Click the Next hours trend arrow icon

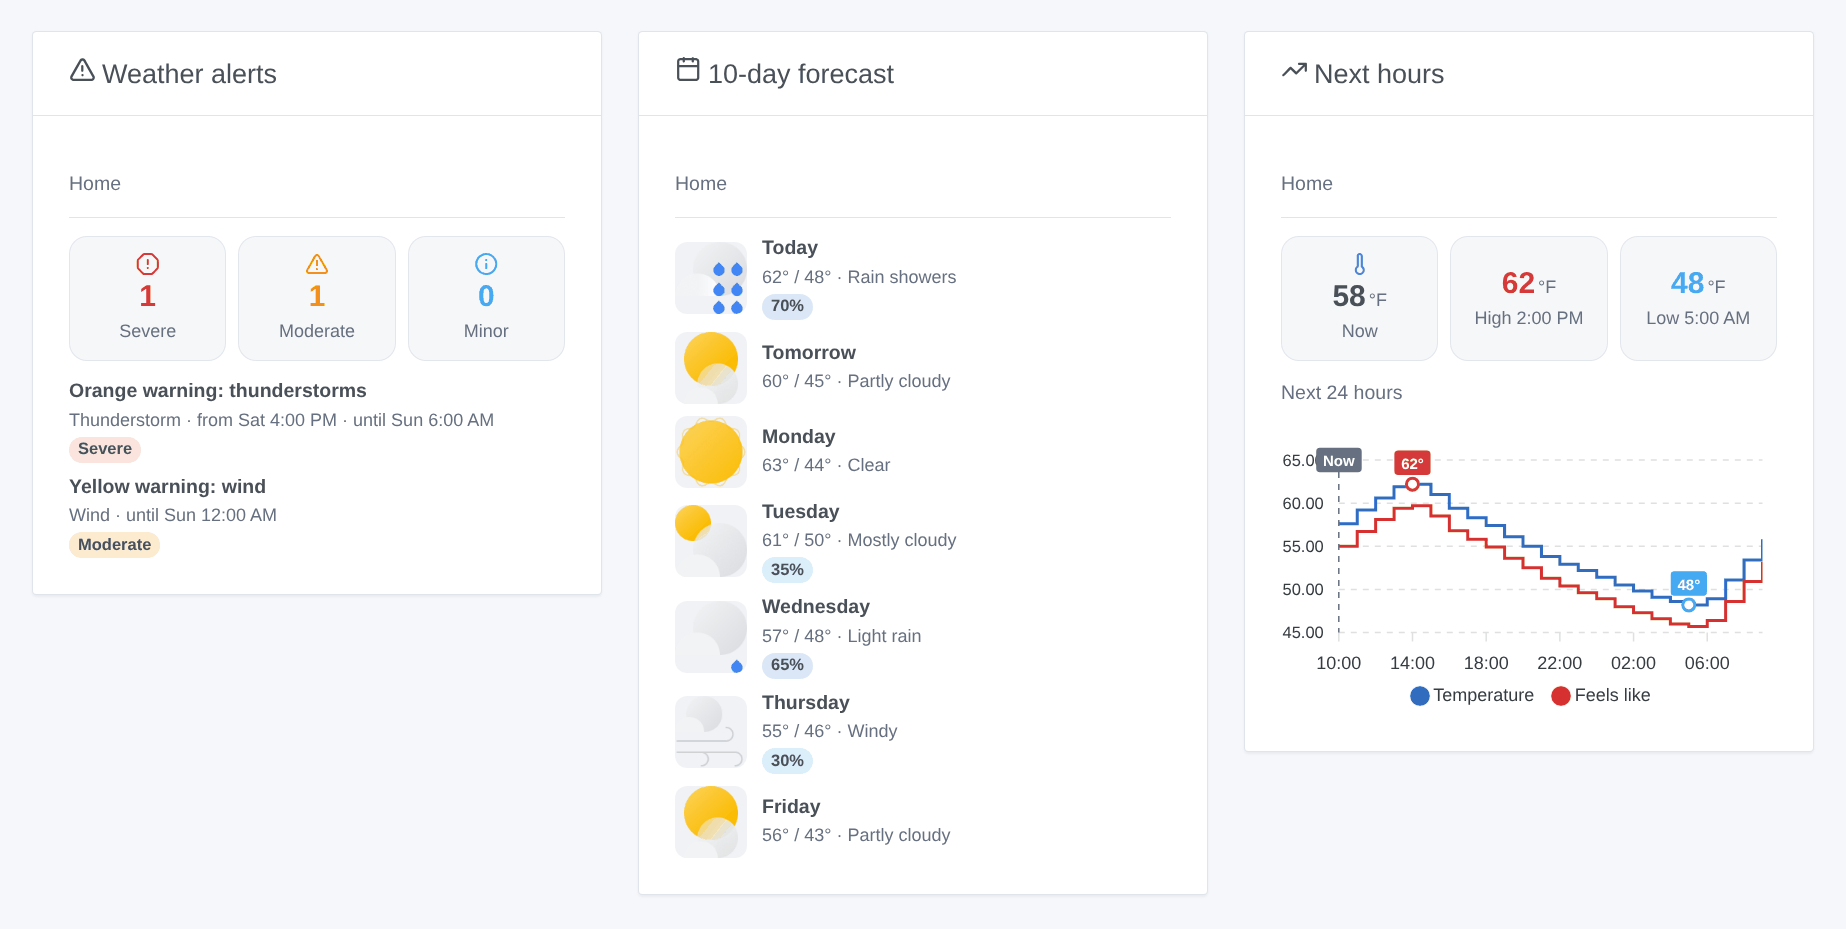pyautogui.click(x=1294, y=70)
